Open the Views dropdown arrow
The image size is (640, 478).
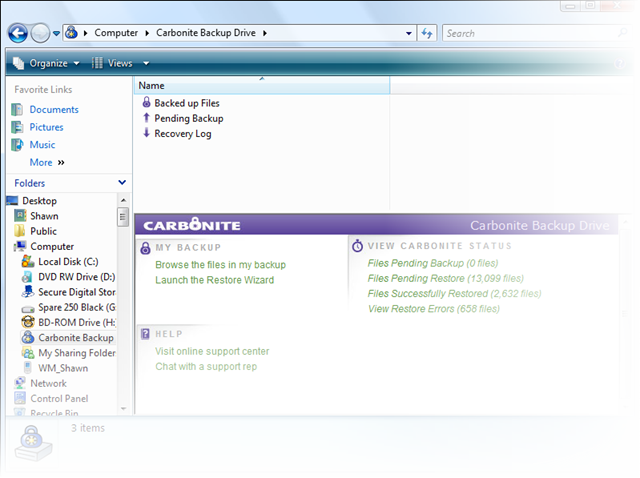[146, 63]
